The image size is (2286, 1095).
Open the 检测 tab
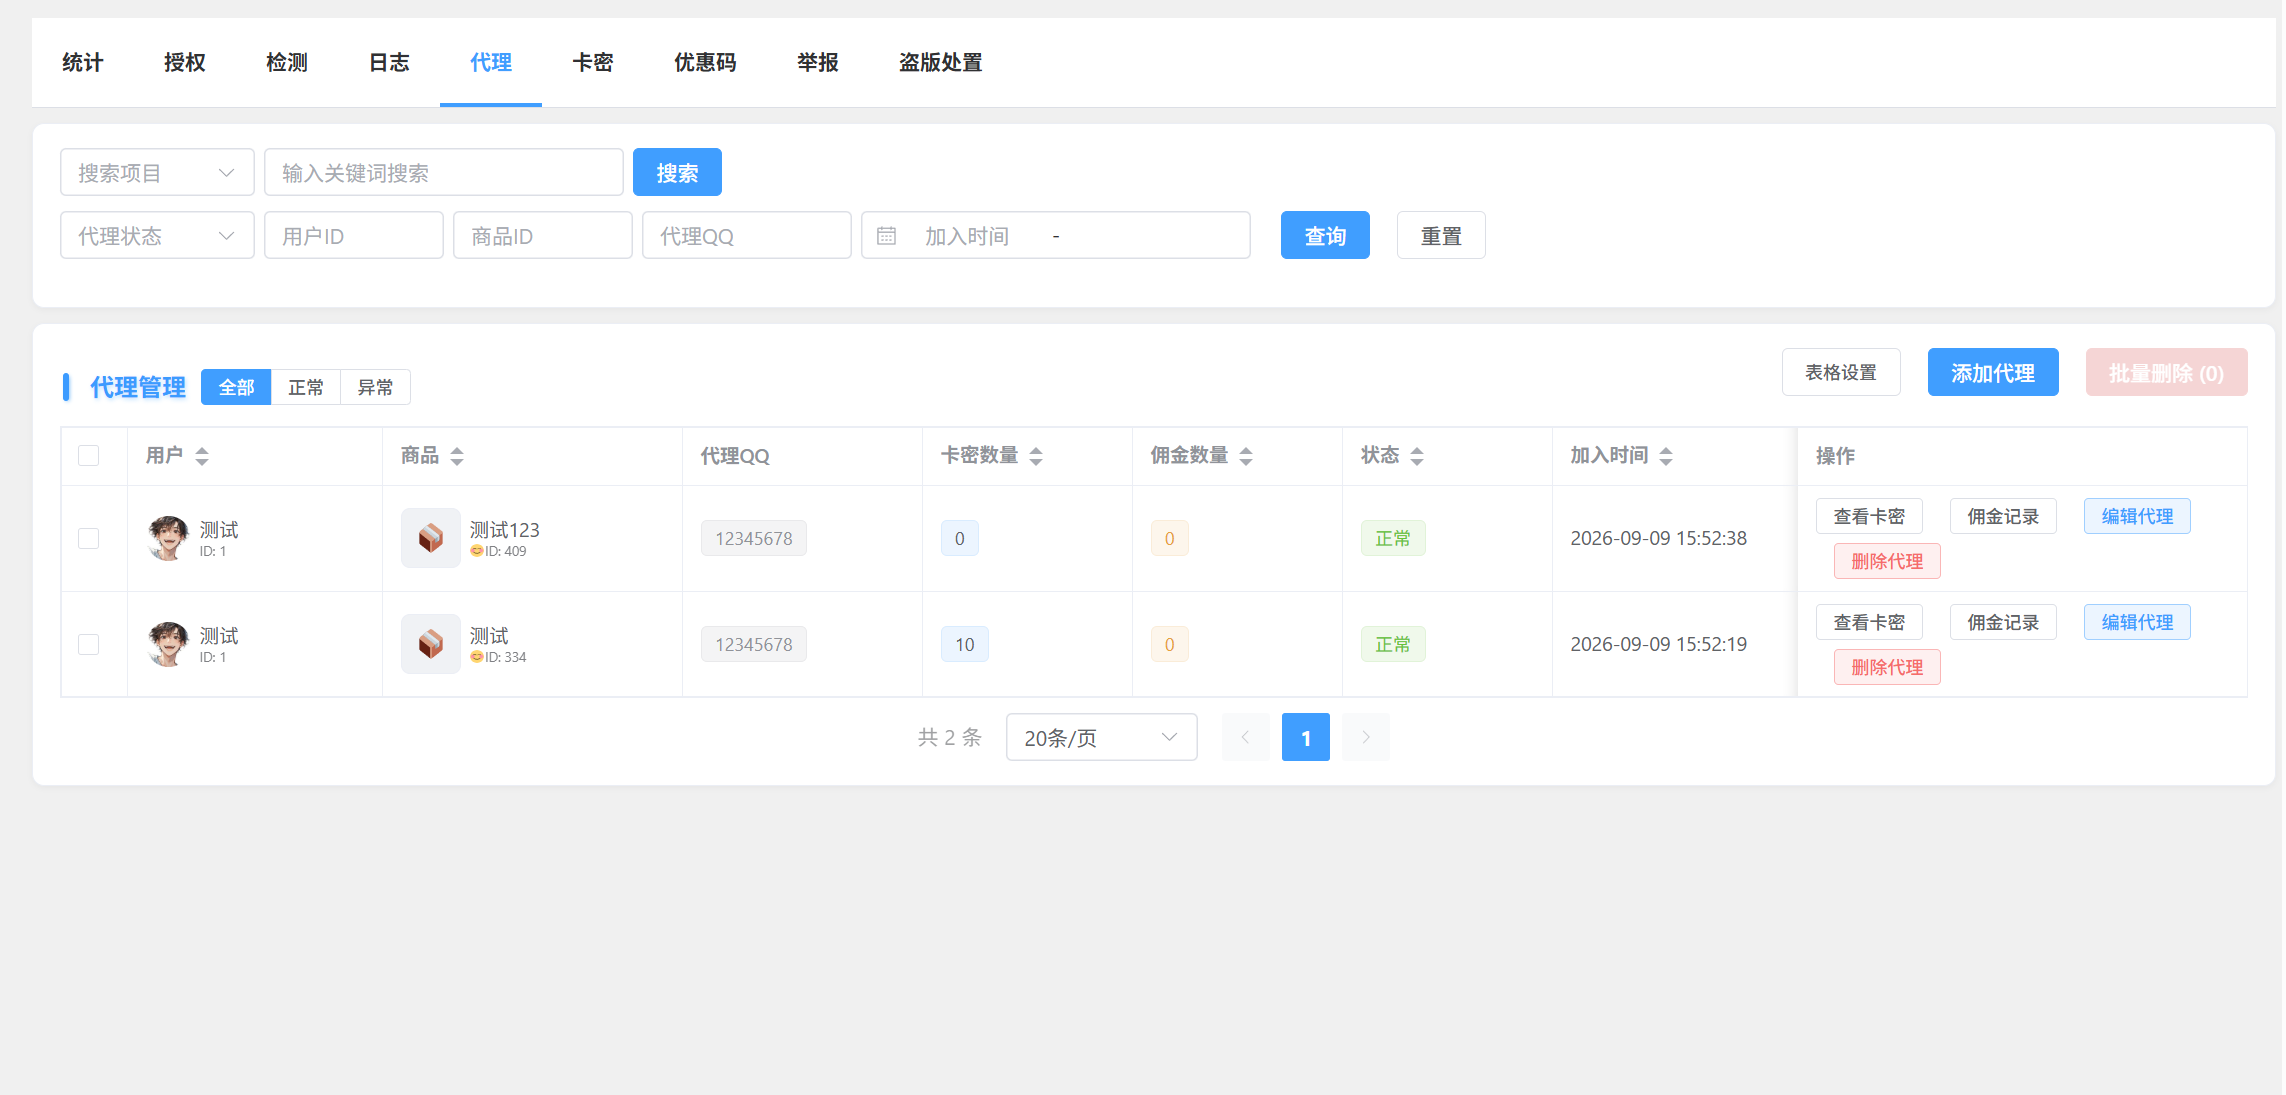[287, 62]
